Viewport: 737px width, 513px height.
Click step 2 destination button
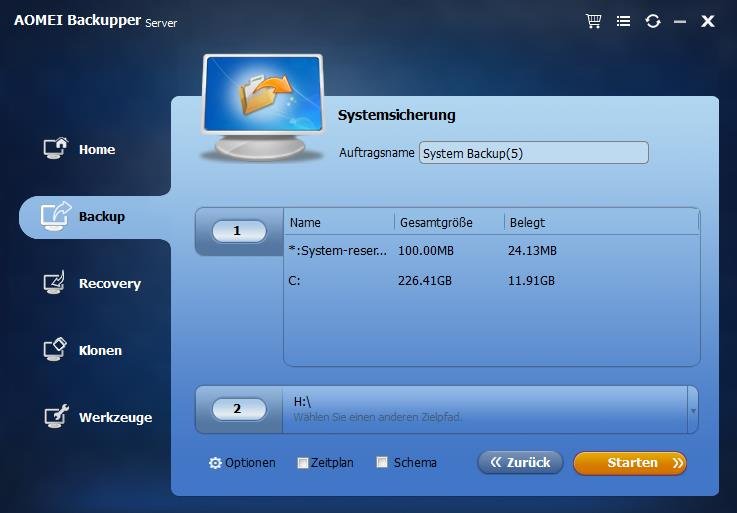(239, 409)
